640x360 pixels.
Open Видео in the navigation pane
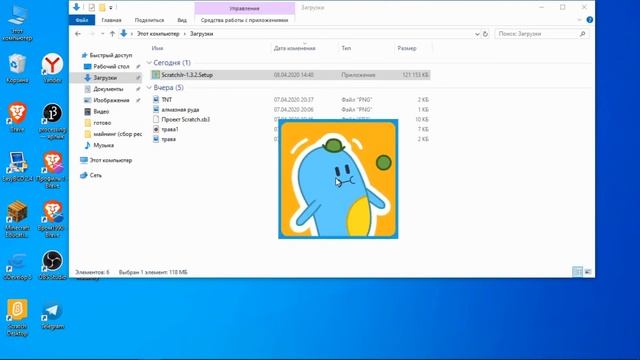tap(101, 111)
